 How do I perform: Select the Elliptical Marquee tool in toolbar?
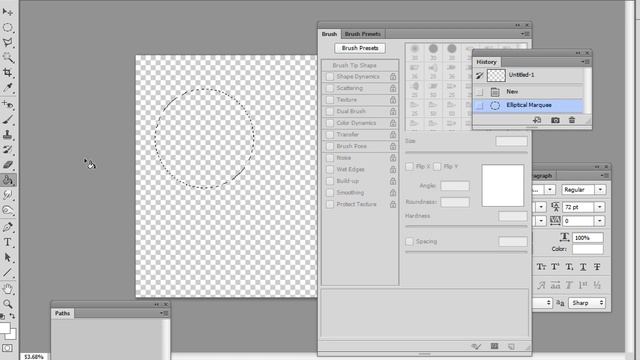7,27
